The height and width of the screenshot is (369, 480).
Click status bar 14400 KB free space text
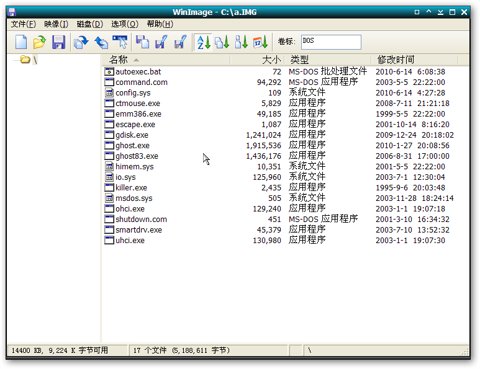(60, 350)
